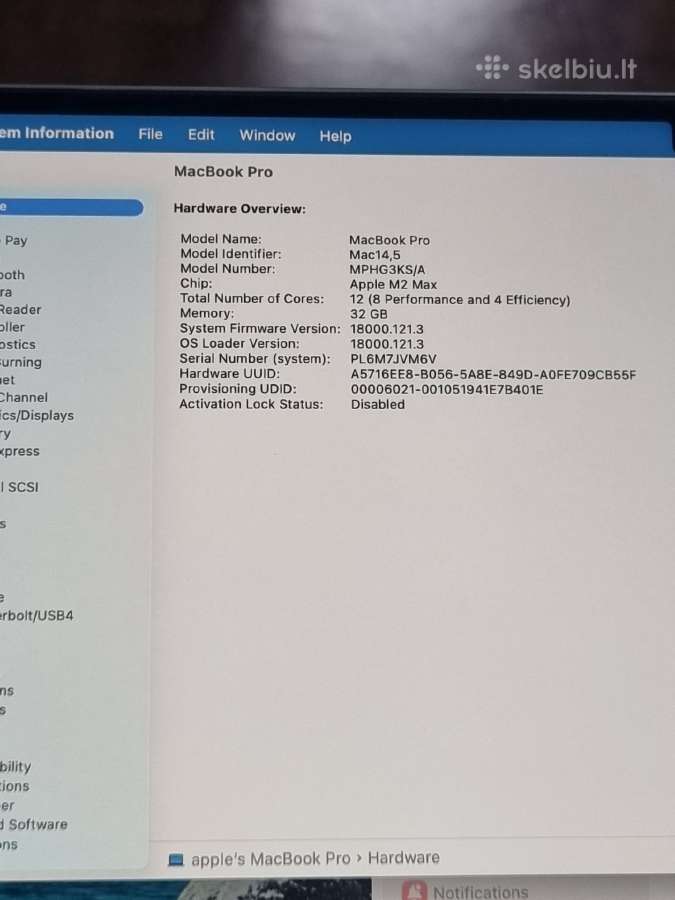Click the Total Number of Cores label

(252, 298)
